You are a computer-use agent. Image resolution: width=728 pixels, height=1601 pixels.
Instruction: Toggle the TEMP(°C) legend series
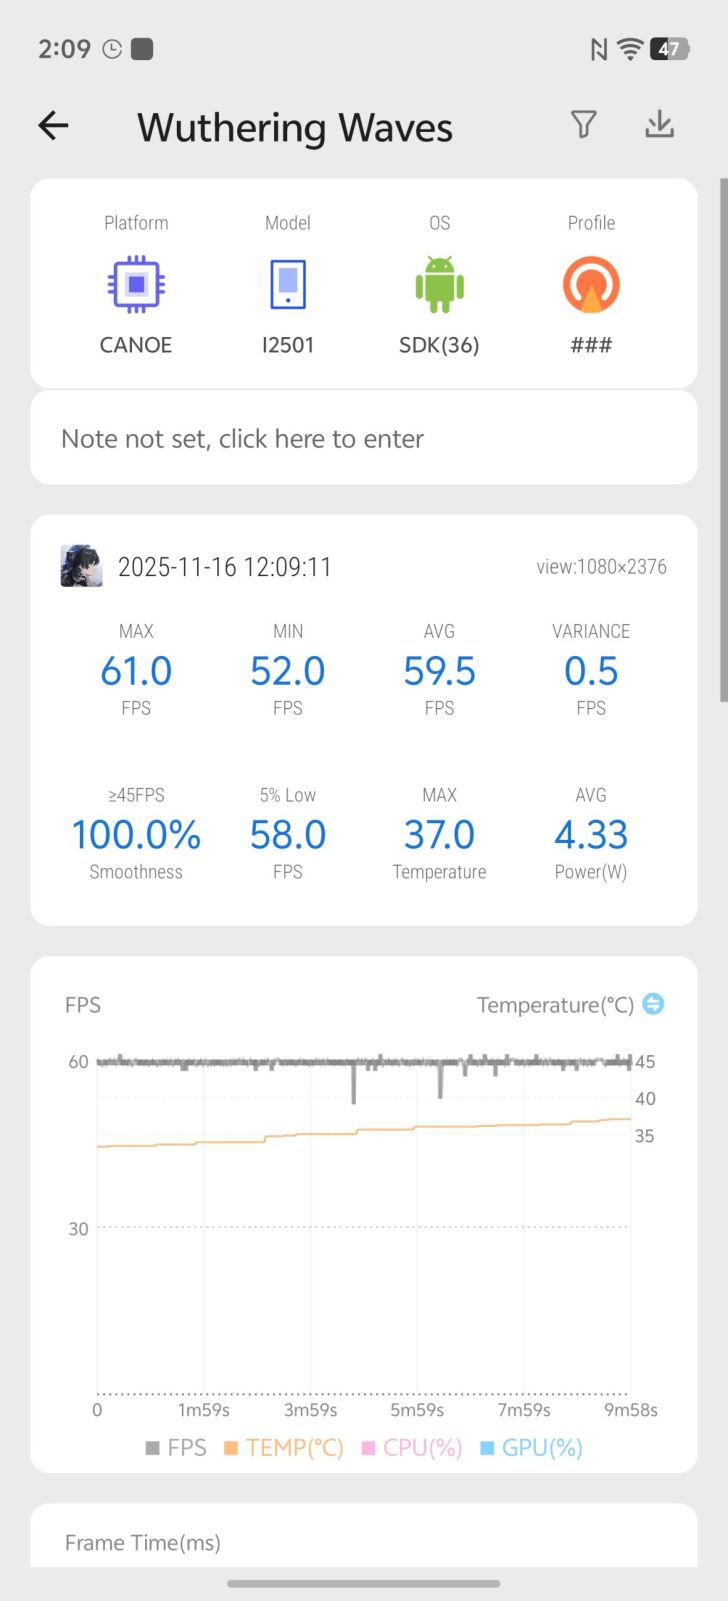tap(283, 1447)
